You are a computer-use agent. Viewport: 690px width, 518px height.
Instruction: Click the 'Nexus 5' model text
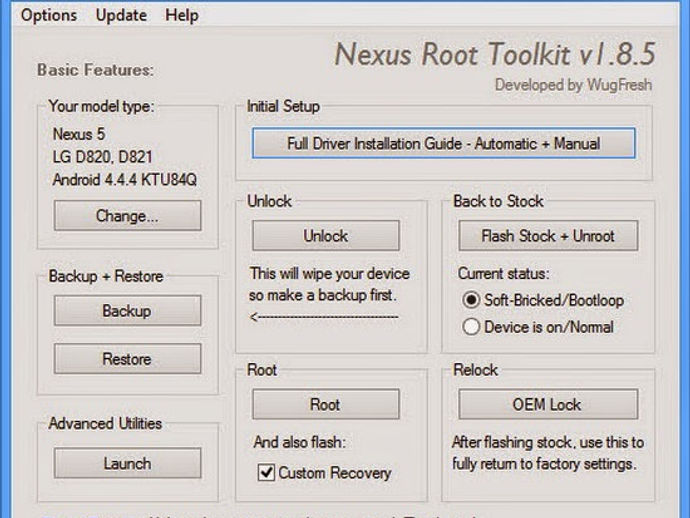point(79,134)
